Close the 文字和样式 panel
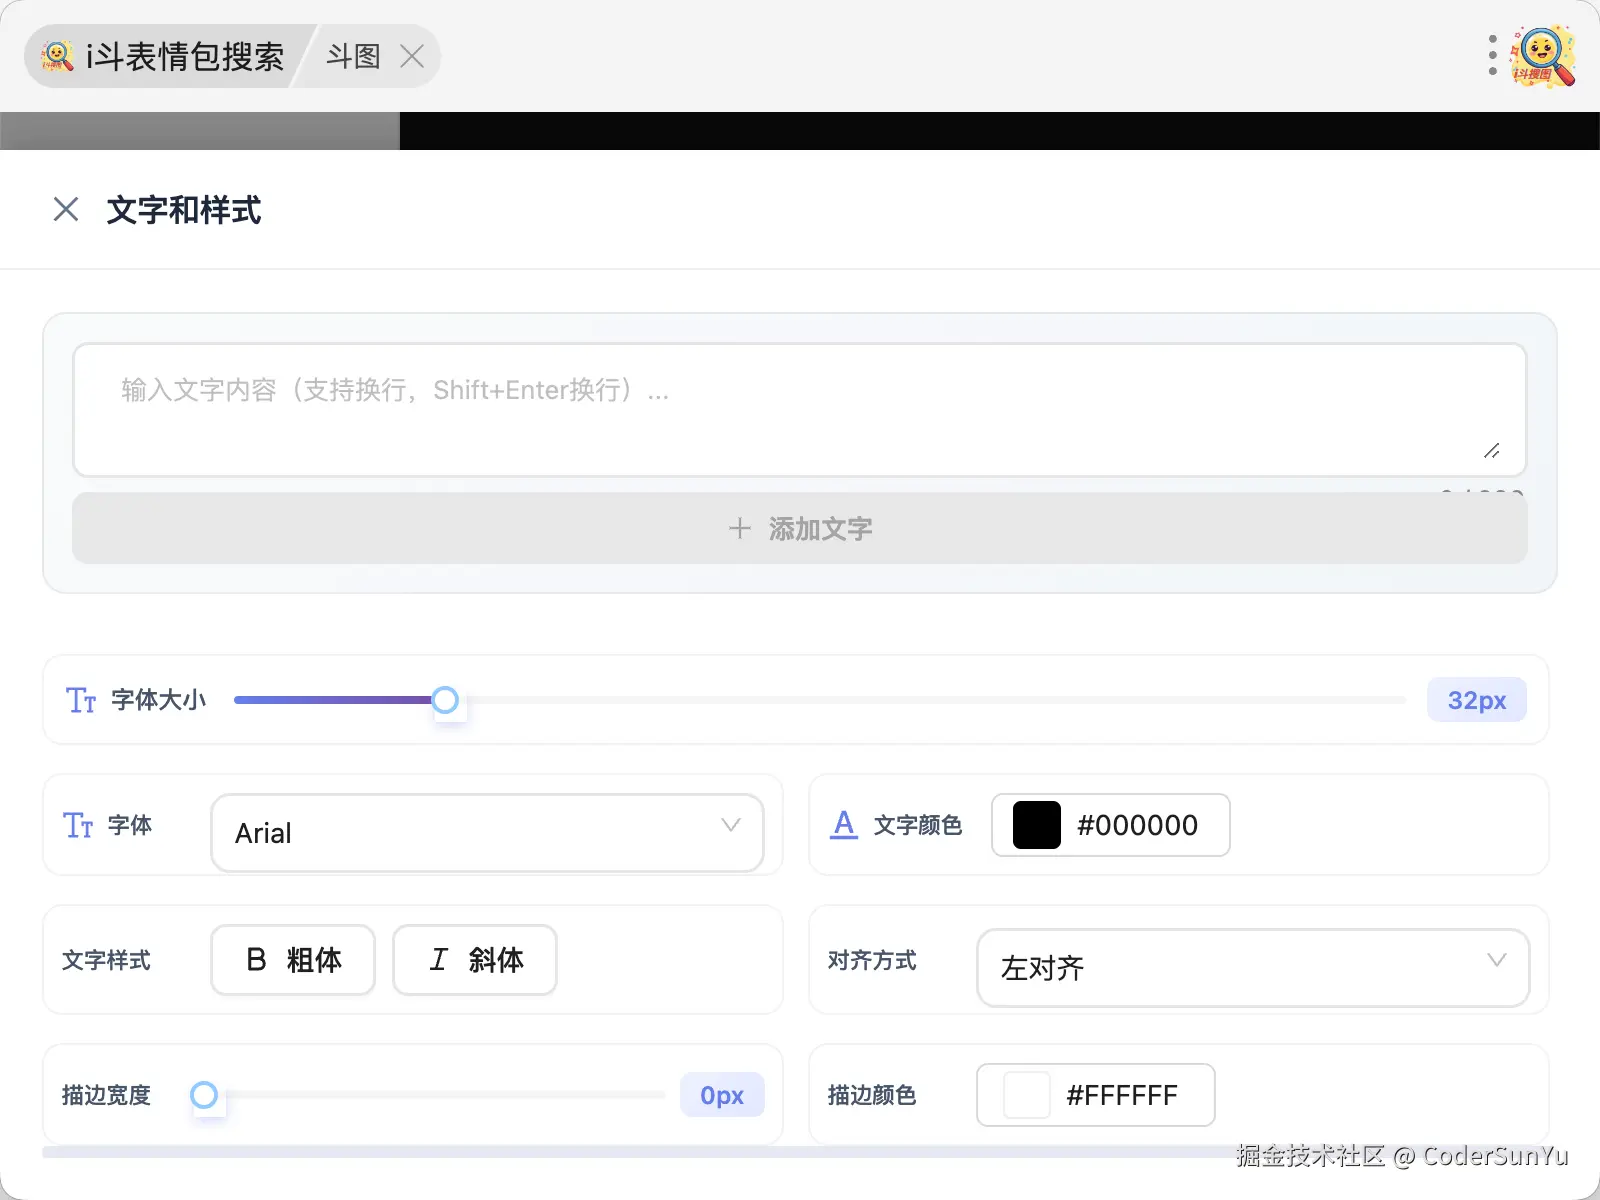Screen dimensions: 1600x1200 coord(66,209)
